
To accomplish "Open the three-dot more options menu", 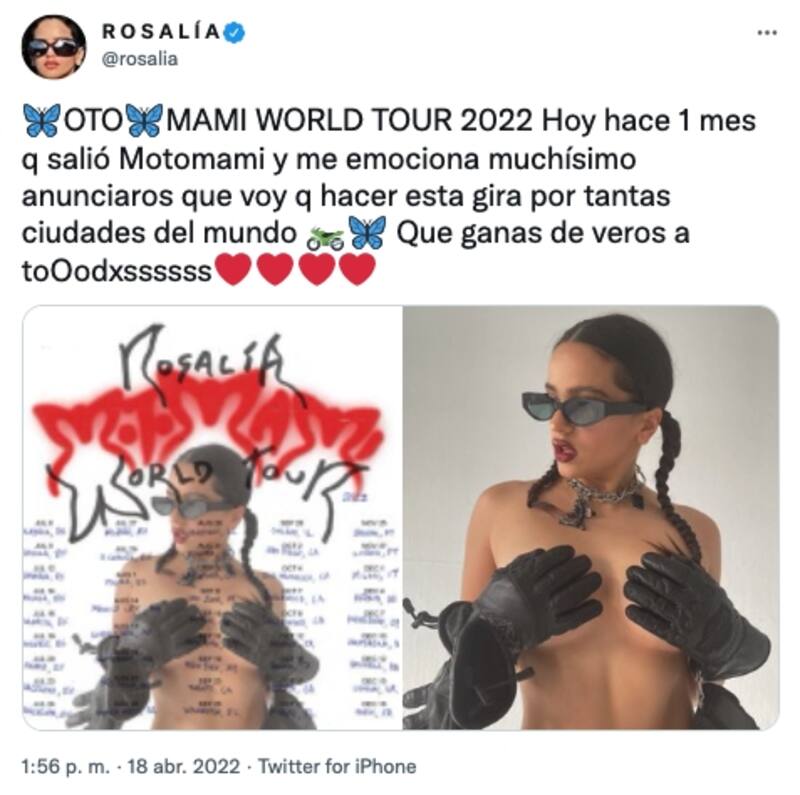I will (x=767, y=33).
